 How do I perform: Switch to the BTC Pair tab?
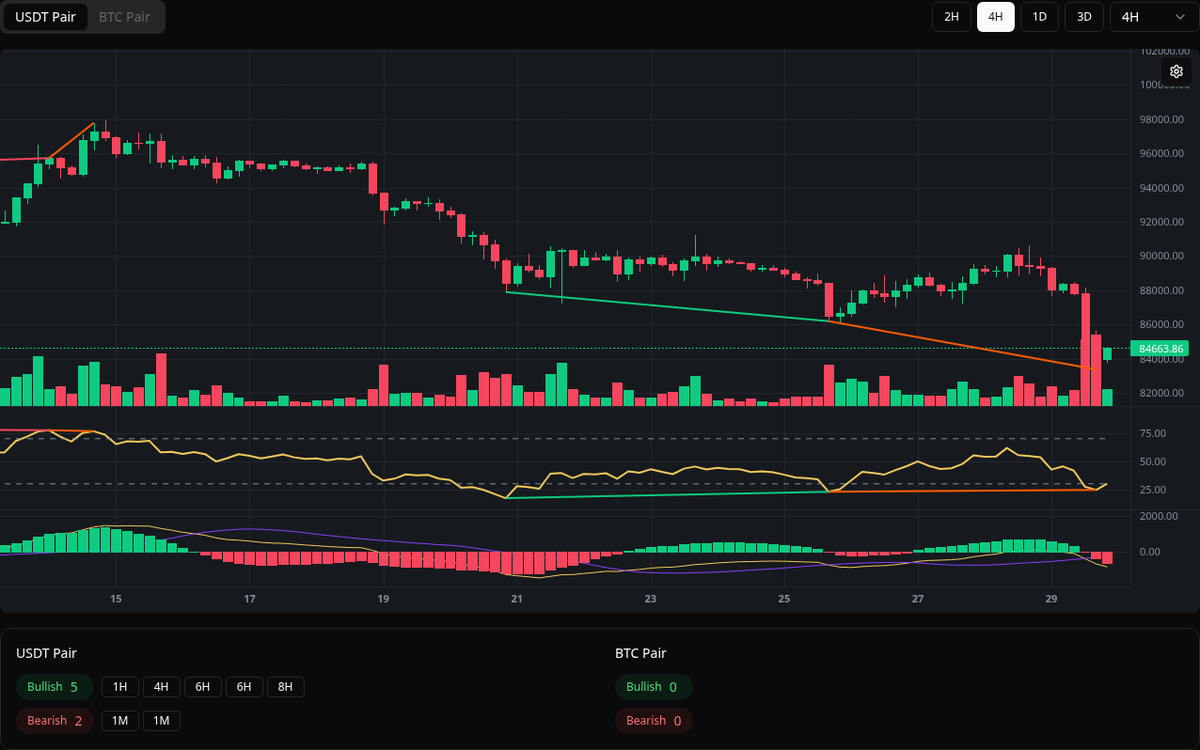[123, 17]
